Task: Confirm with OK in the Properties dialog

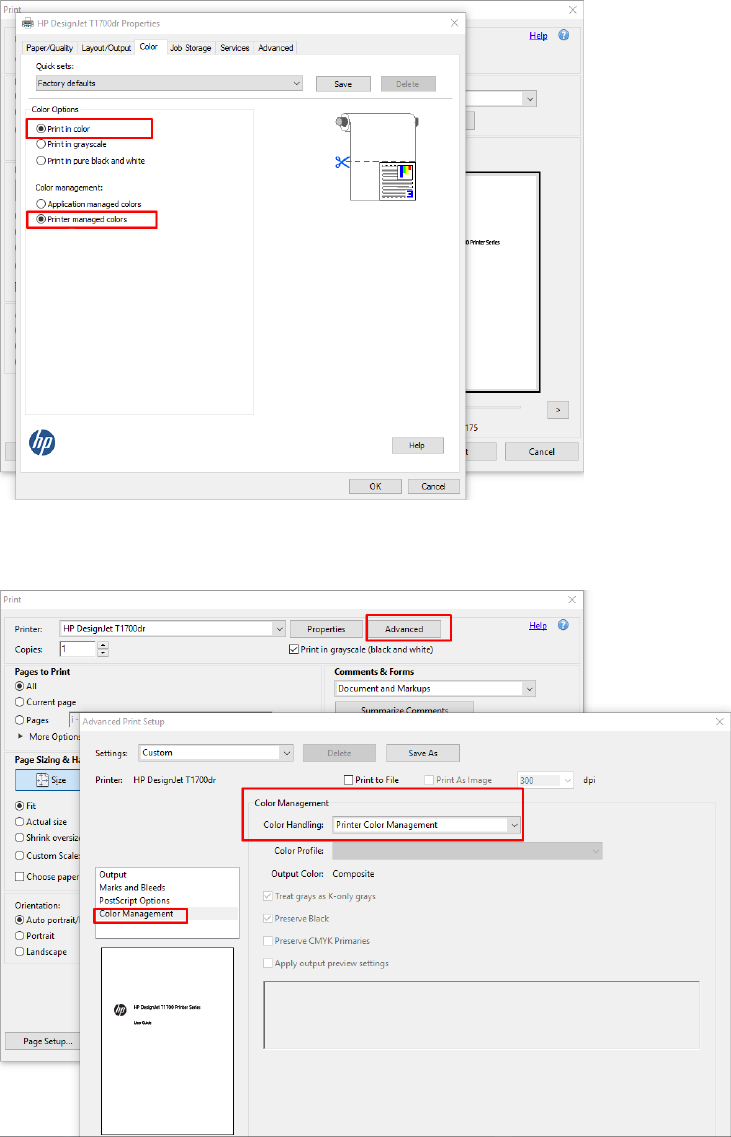Action: click(375, 487)
